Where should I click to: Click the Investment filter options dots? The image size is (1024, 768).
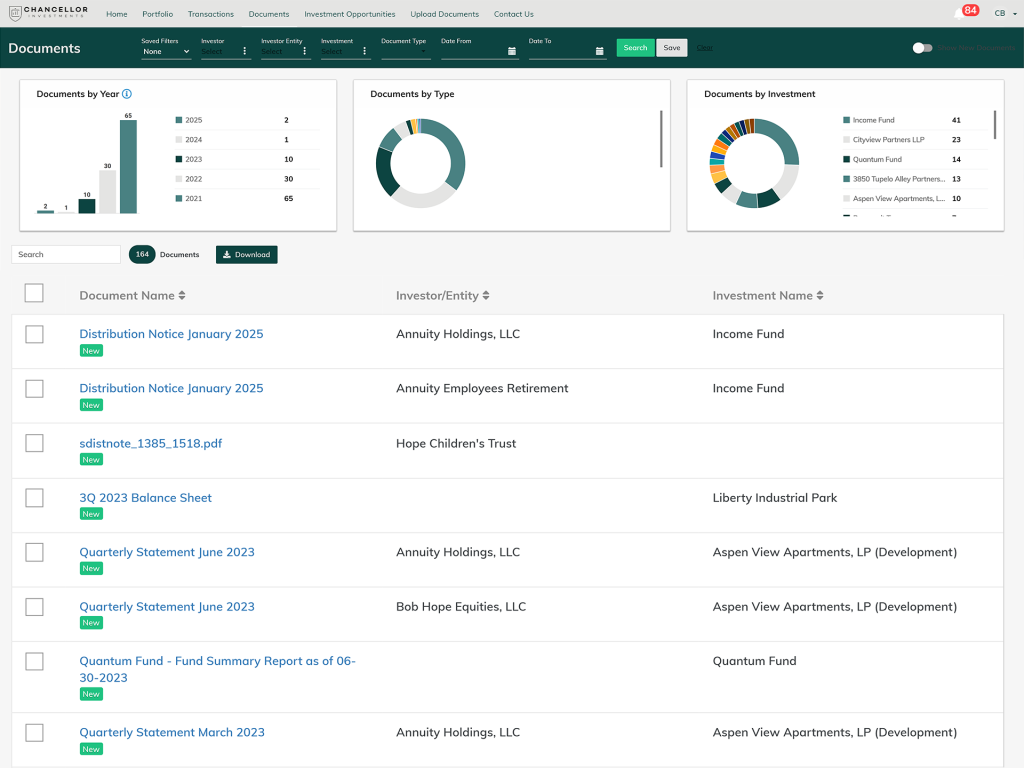pos(364,51)
